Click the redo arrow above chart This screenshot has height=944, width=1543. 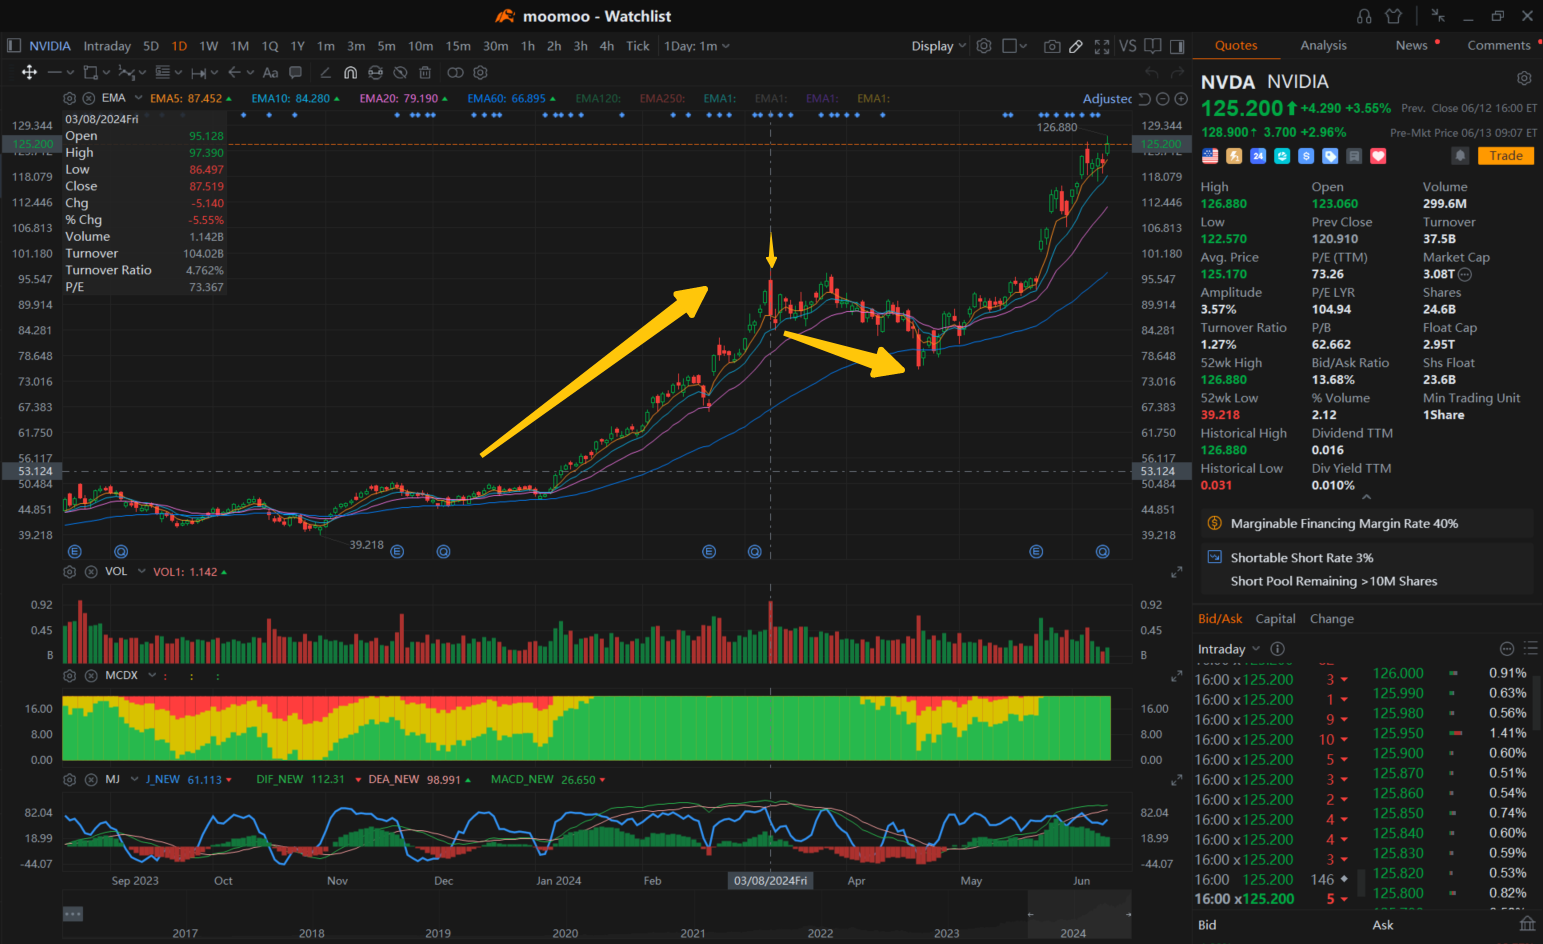tap(1178, 72)
